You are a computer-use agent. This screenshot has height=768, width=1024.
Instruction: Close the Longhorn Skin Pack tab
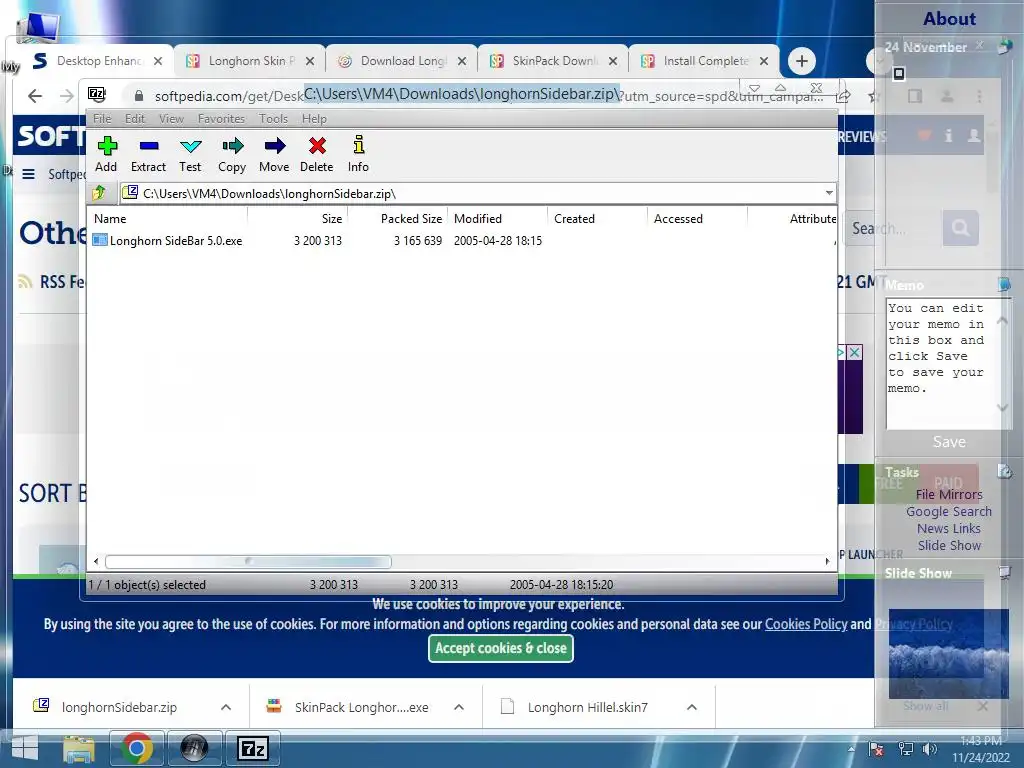point(310,61)
